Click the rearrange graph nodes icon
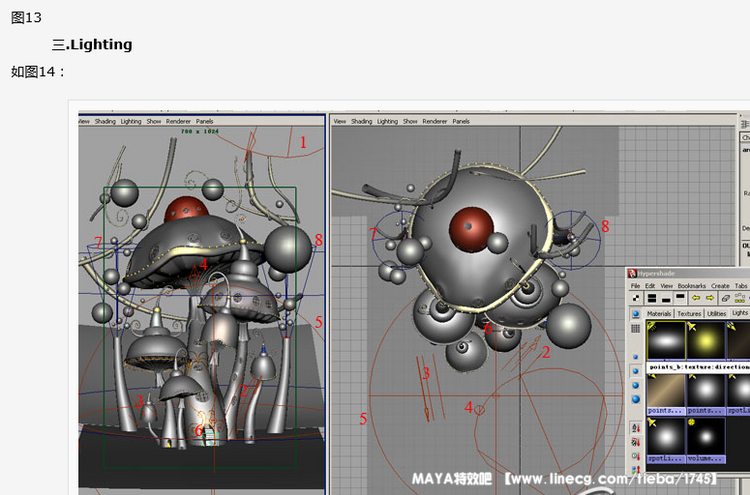 (739, 298)
